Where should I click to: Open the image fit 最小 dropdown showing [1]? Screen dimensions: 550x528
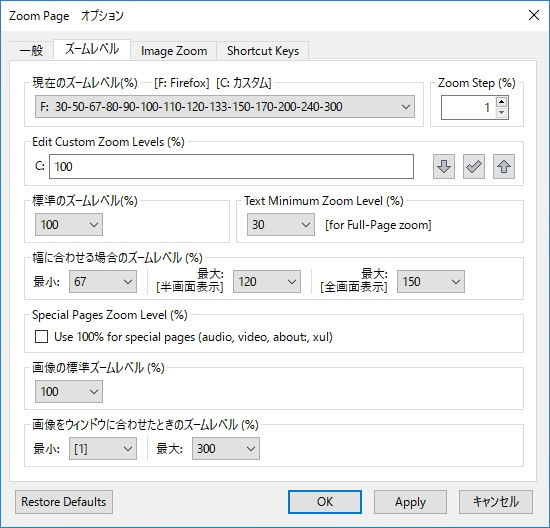click(x=103, y=448)
